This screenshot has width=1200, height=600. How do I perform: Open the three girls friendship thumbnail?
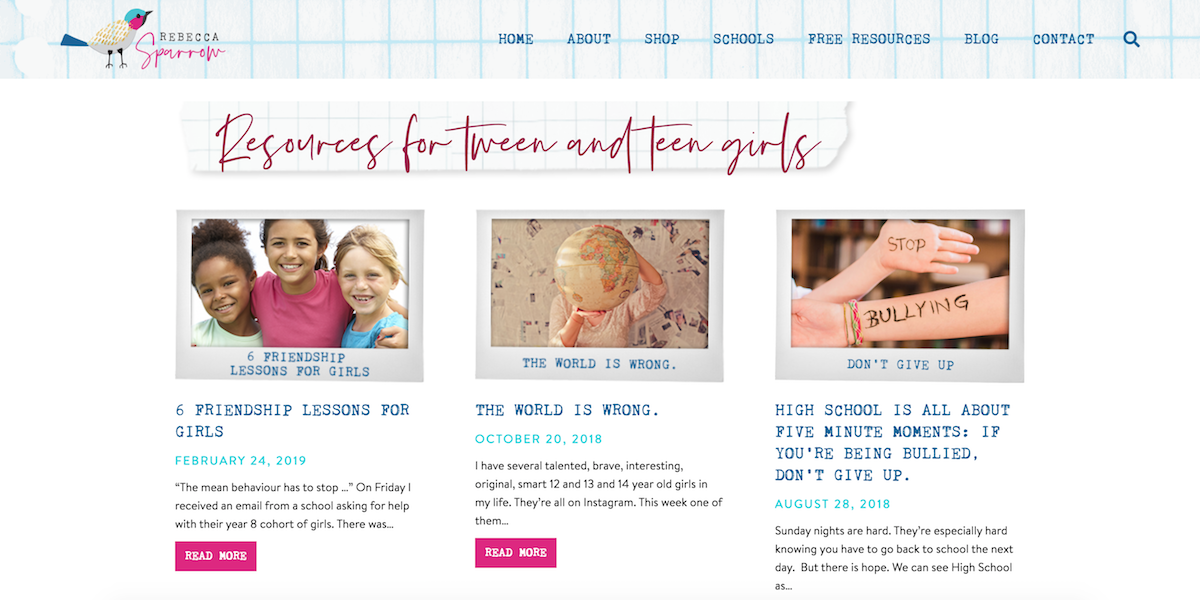click(x=299, y=295)
